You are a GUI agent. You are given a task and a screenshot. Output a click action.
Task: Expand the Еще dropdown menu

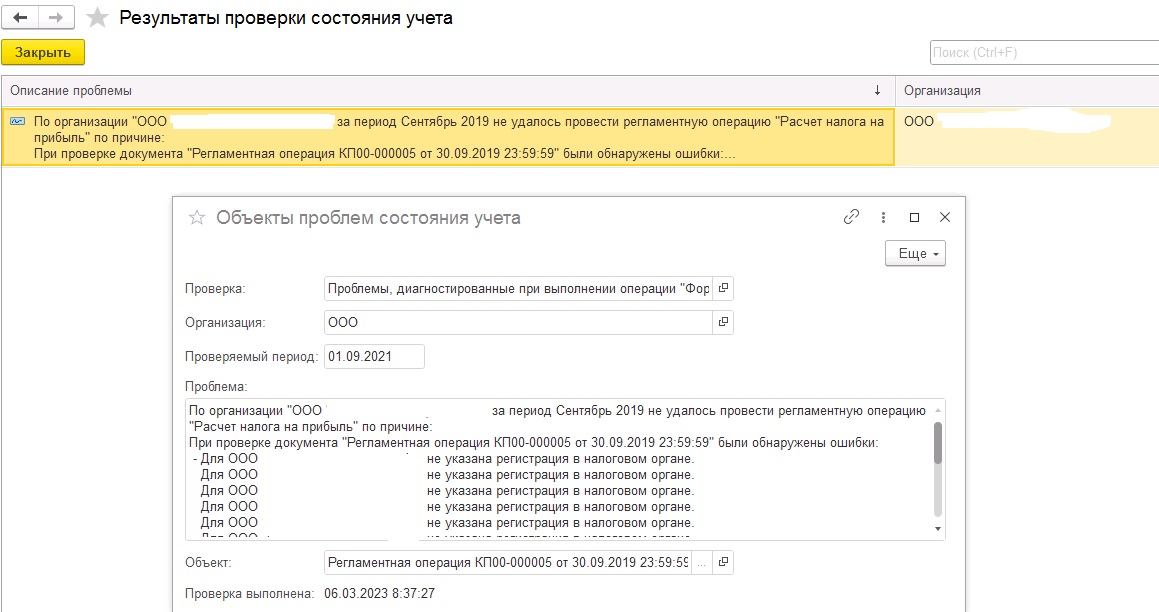[915, 254]
